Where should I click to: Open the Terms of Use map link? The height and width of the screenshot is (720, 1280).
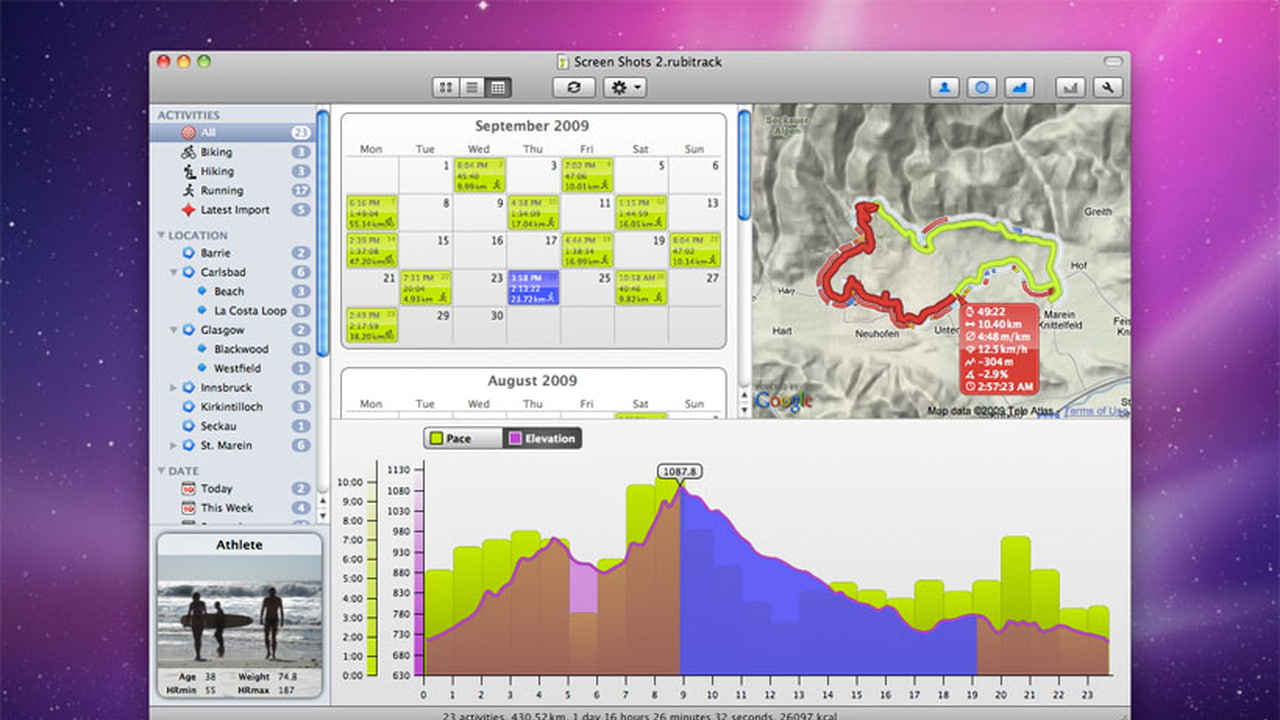[x=1096, y=411]
